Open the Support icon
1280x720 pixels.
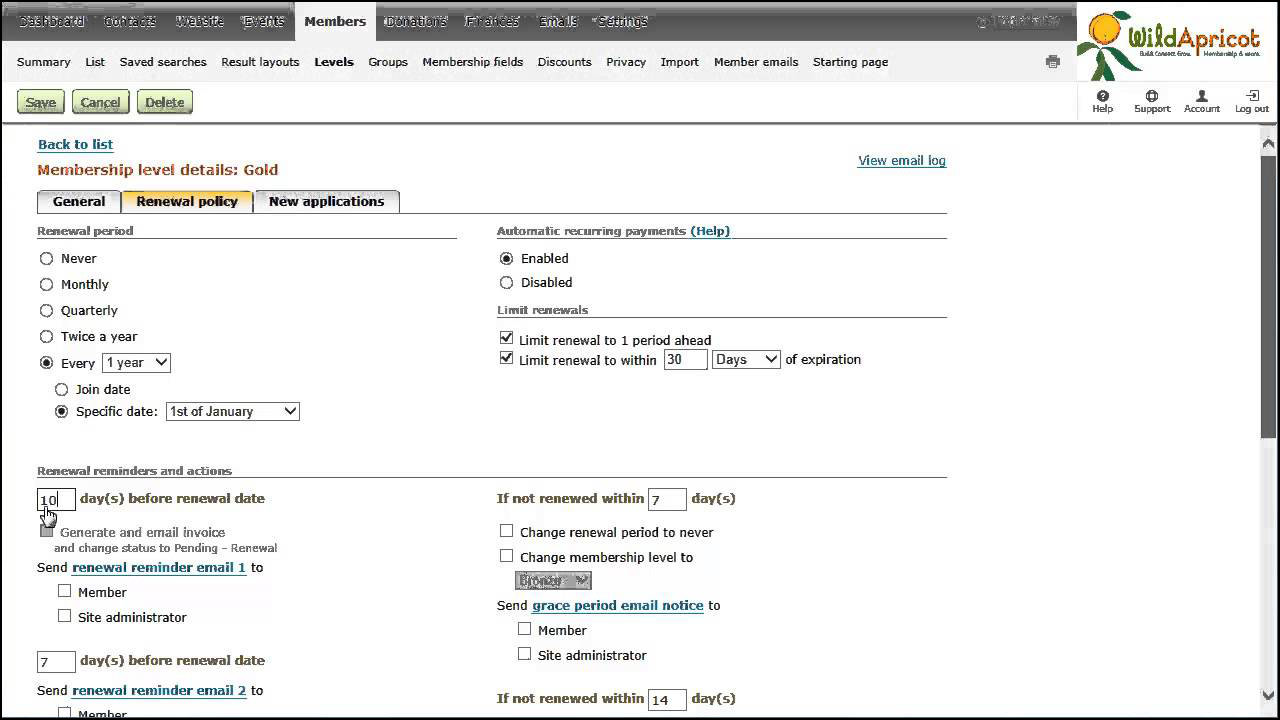(1152, 101)
